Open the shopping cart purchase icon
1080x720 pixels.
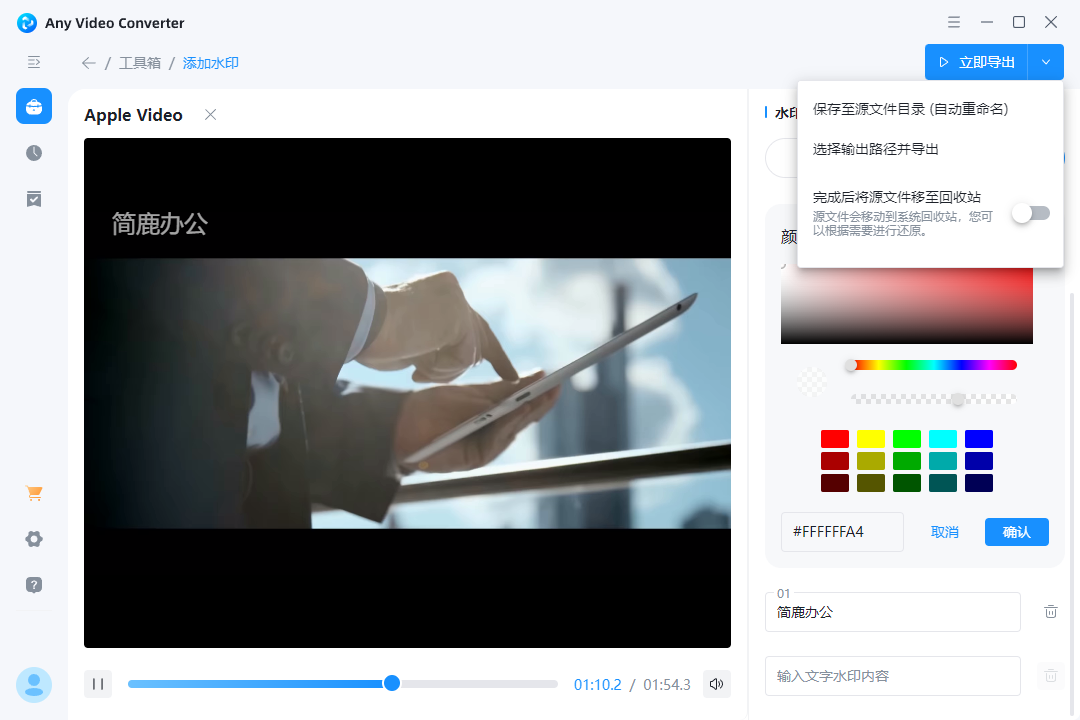click(x=34, y=493)
